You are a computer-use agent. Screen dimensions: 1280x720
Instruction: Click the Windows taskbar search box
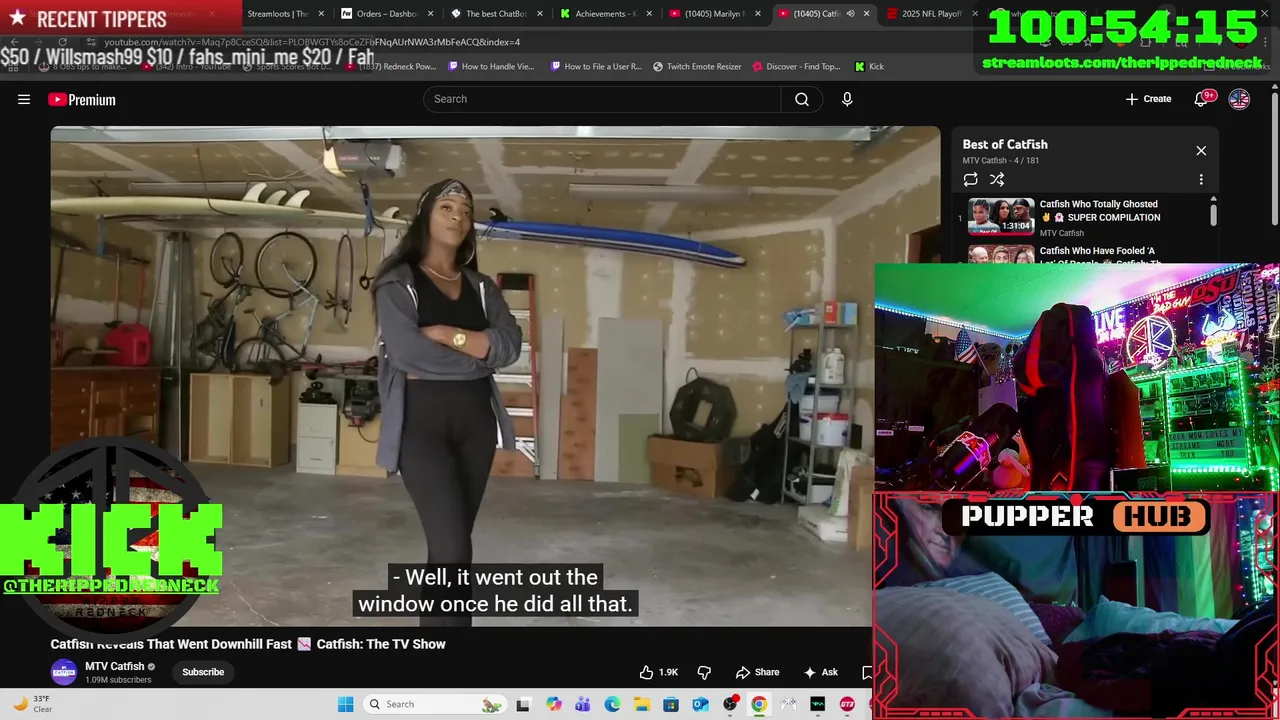[434, 704]
